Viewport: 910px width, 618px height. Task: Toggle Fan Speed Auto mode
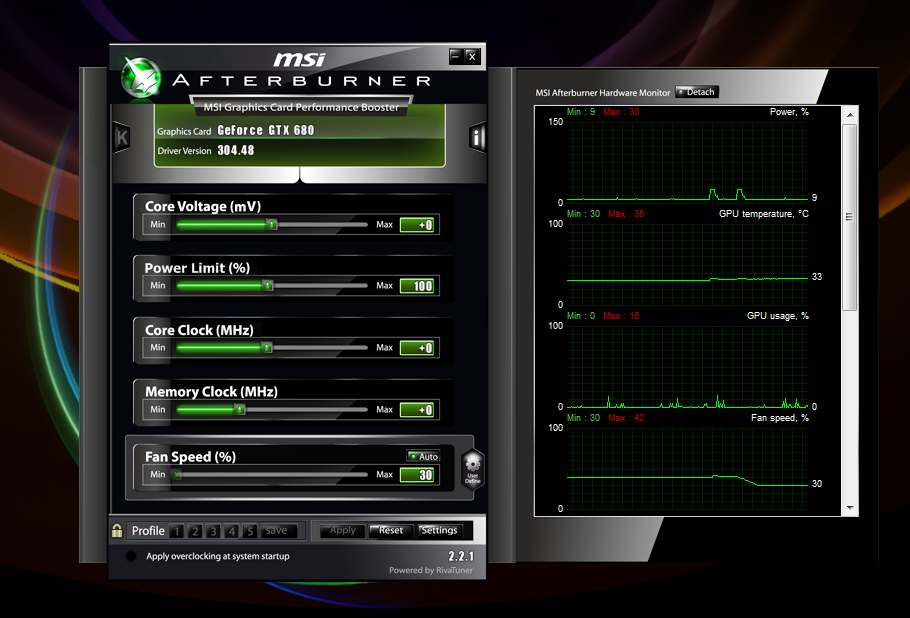click(x=423, y=456)
